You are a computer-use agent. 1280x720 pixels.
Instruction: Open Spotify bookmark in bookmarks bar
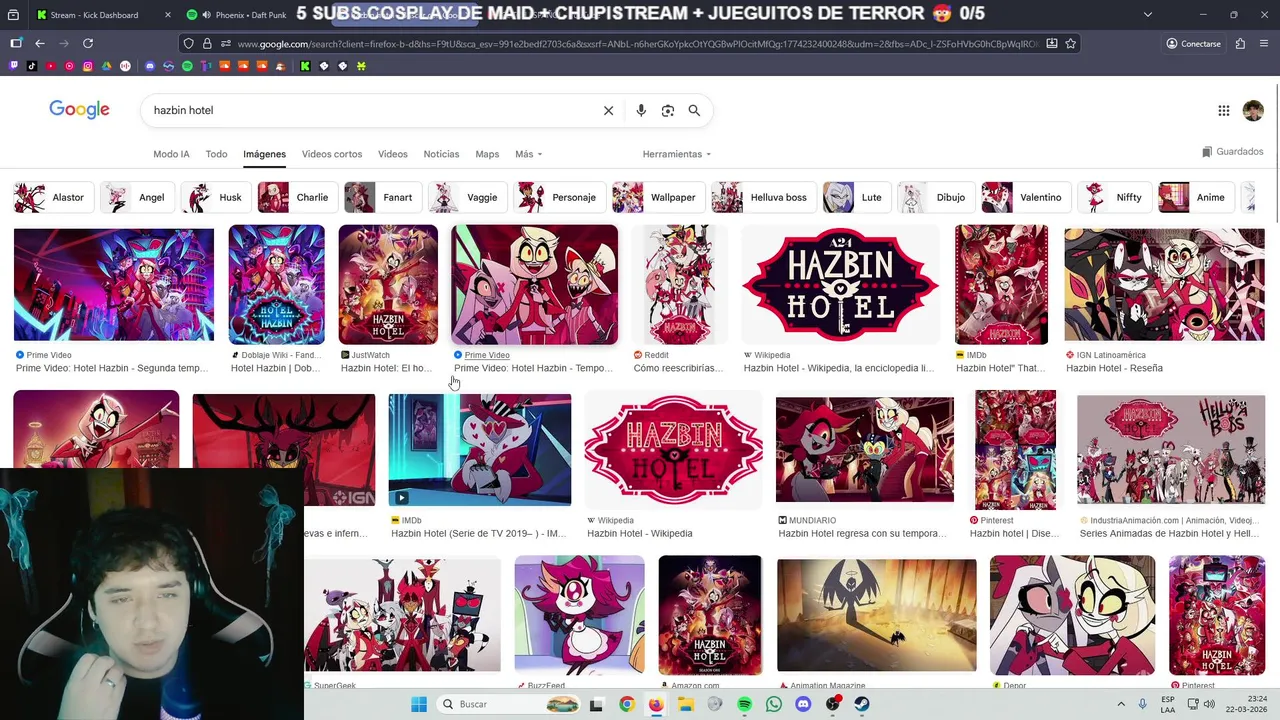(x=187, y=66)
